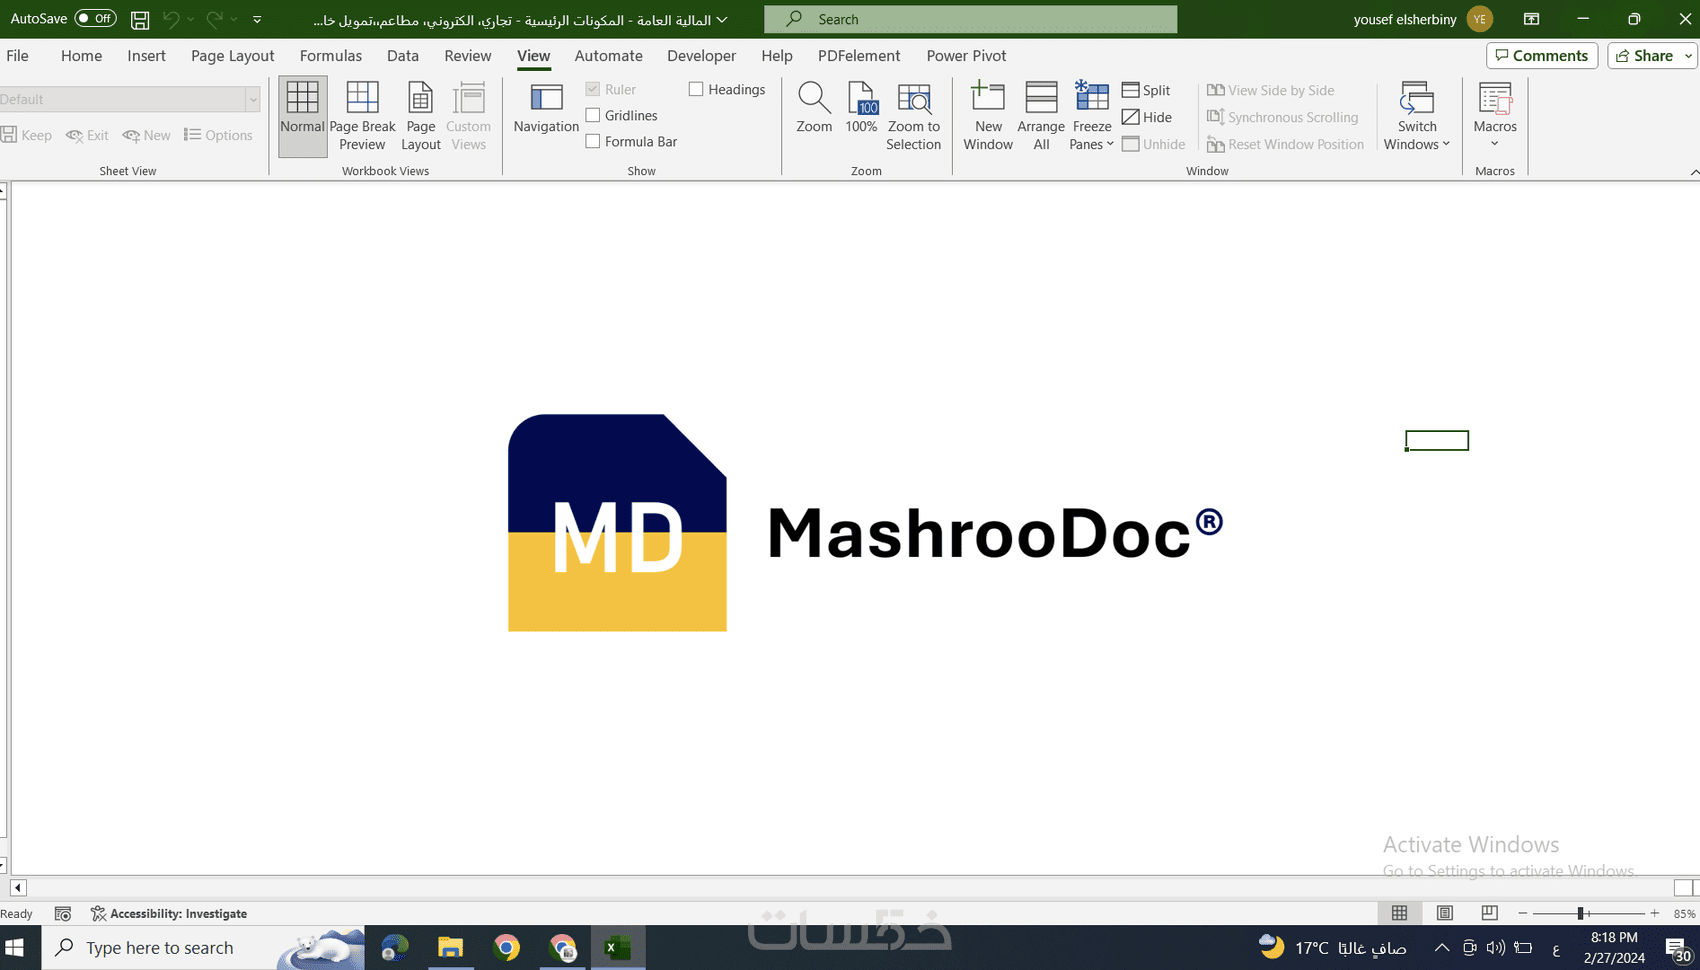Viewport: 1700px width, 970px height.
Task: Select Page Break Preview from status bar
Action: 1489,913
